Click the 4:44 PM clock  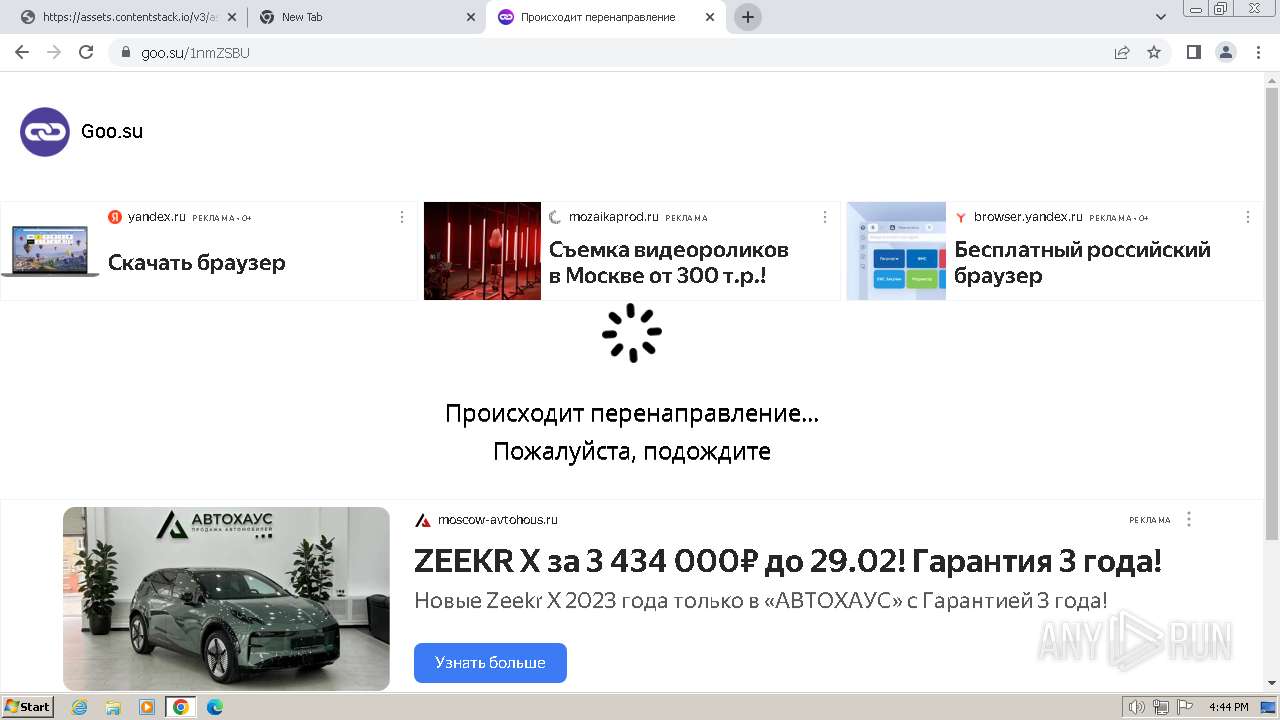[x=1228, y=707]
